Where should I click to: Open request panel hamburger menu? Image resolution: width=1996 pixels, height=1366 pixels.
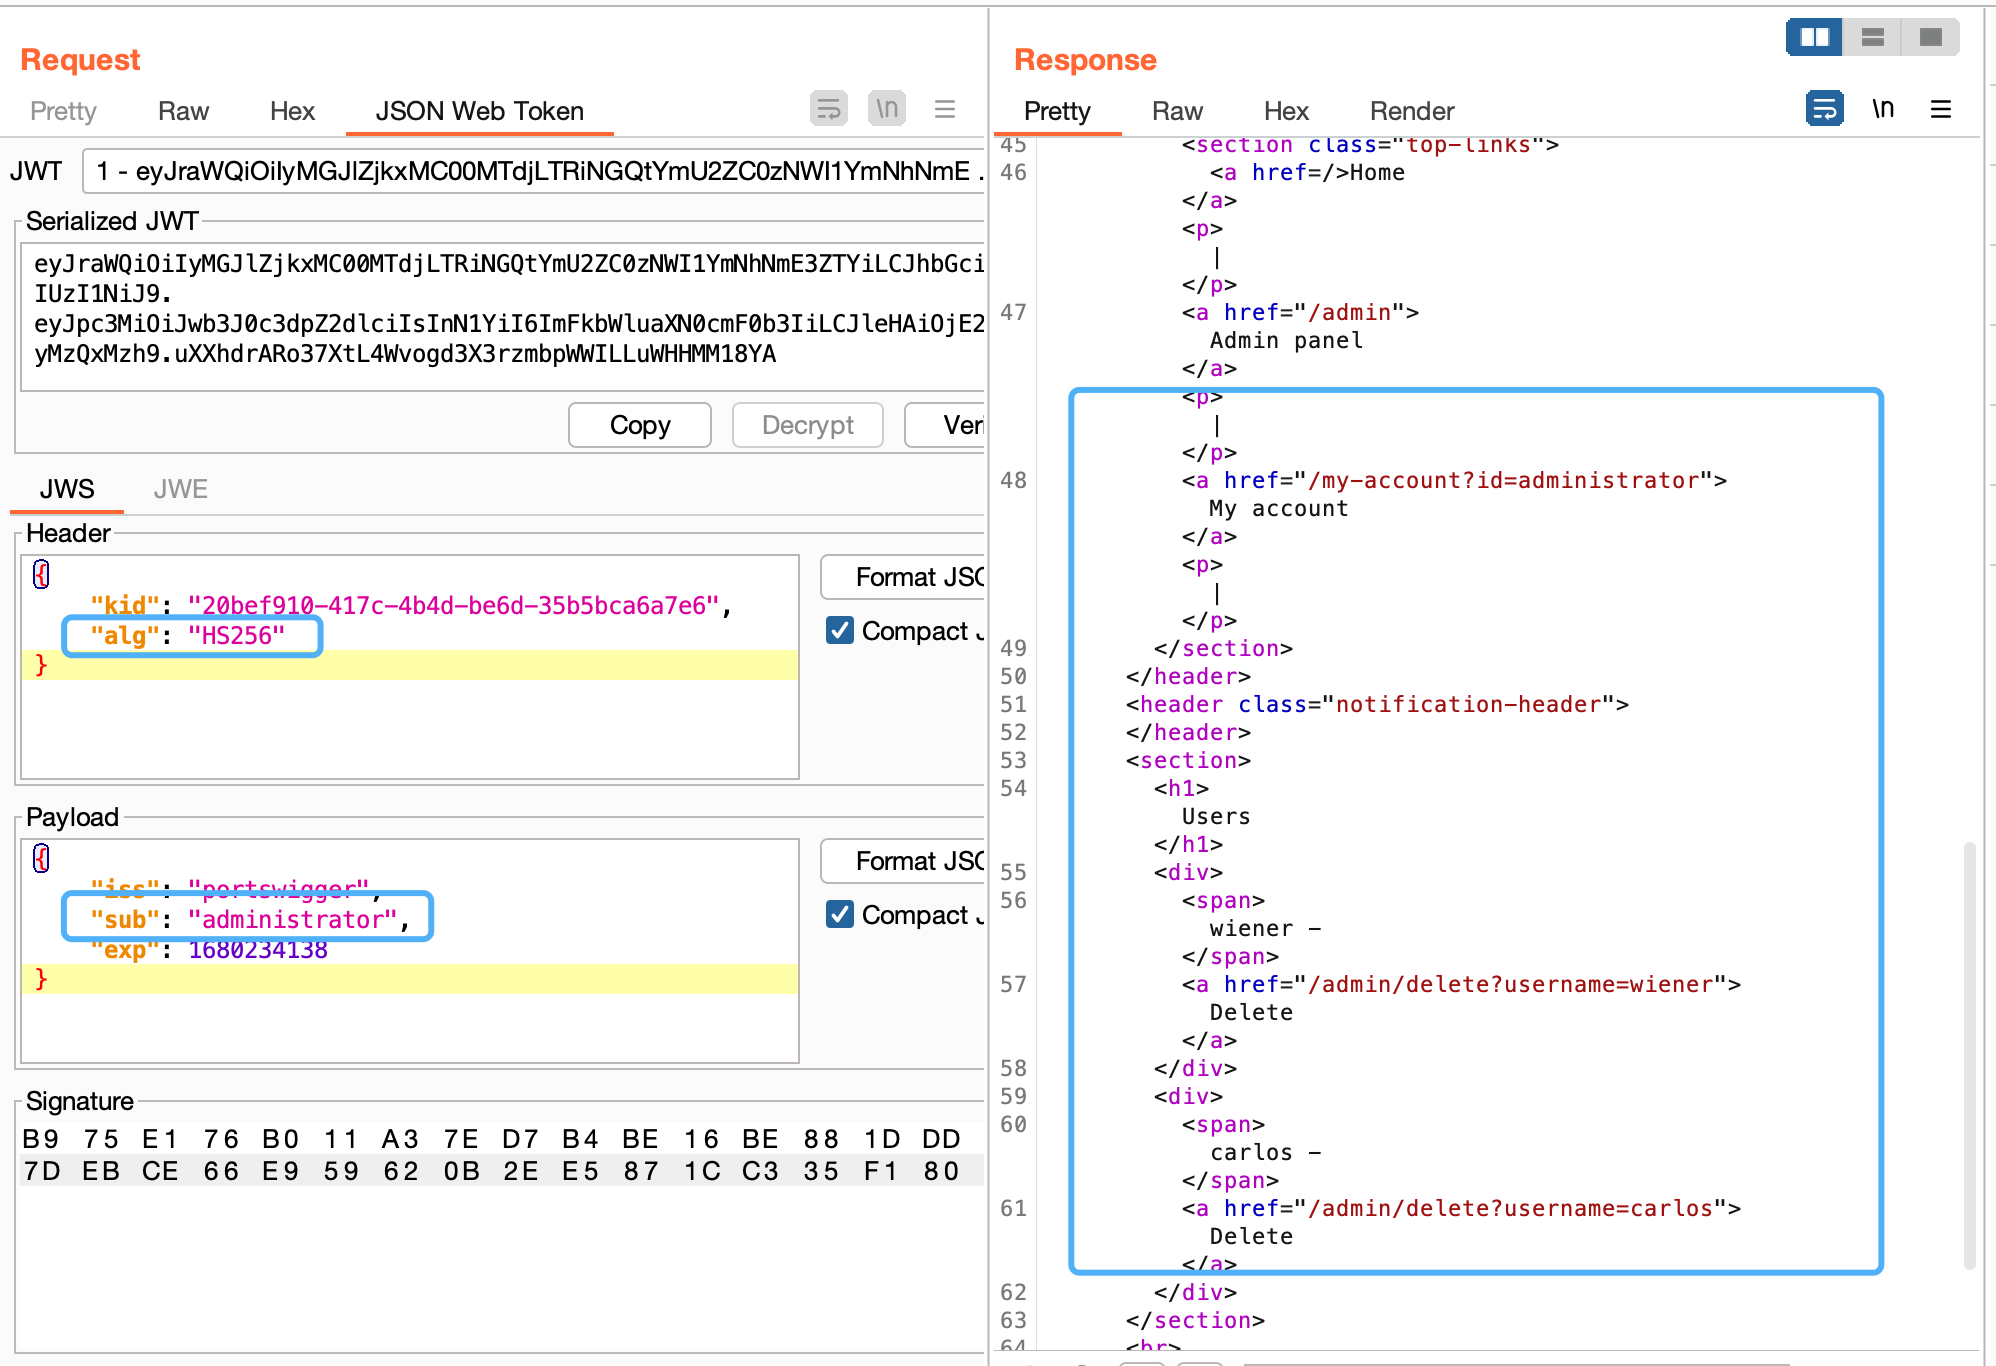(944, 109)
